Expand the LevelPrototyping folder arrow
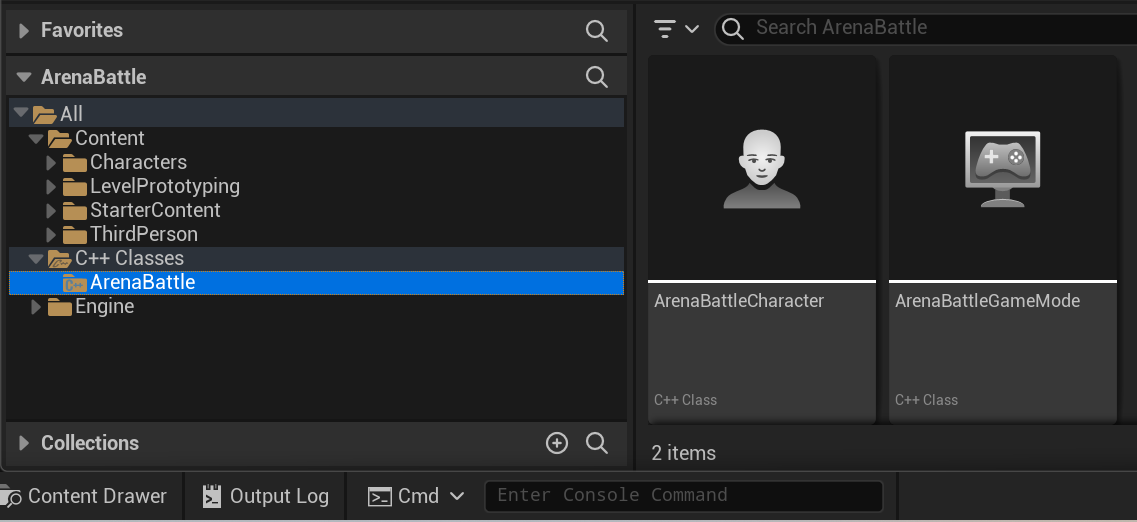Viewport: 1137px width, 522px height. coord(51,186)
